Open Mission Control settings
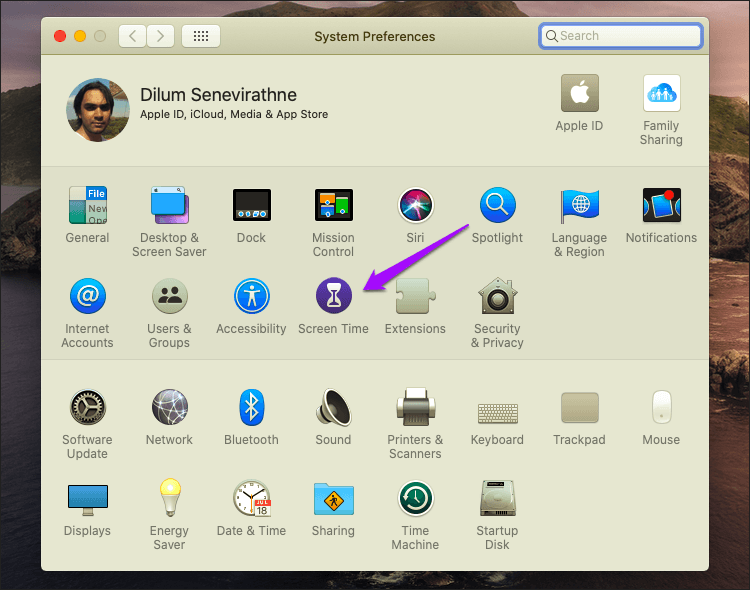 333,205
